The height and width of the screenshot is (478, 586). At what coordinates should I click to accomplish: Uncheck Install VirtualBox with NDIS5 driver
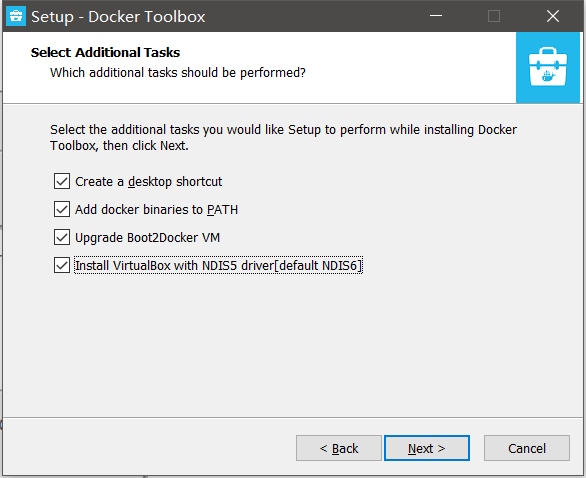62,265
